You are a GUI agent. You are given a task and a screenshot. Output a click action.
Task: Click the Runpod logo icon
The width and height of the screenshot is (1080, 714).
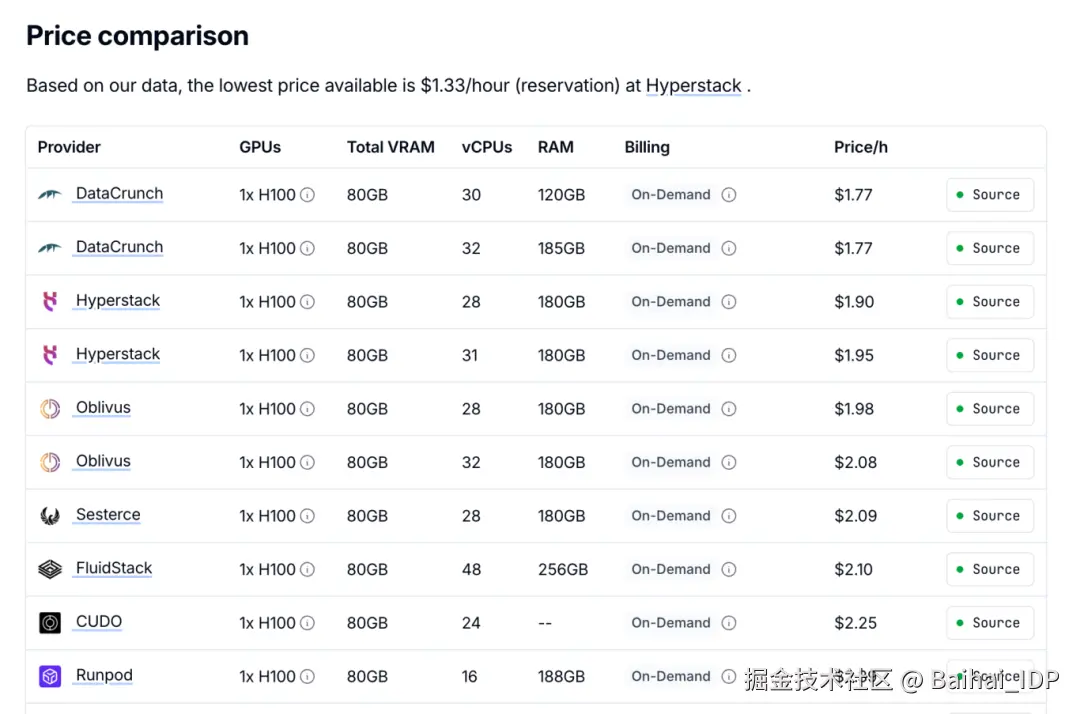pyautogui.click(x=50, y=677)
